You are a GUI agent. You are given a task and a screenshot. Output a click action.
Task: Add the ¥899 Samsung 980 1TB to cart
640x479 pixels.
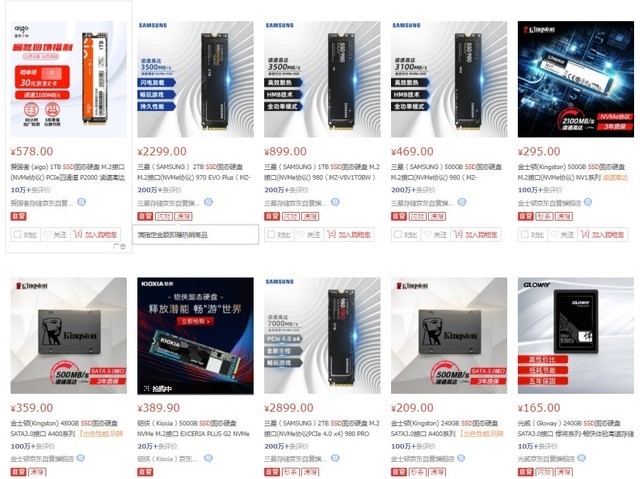coord(349,235)
